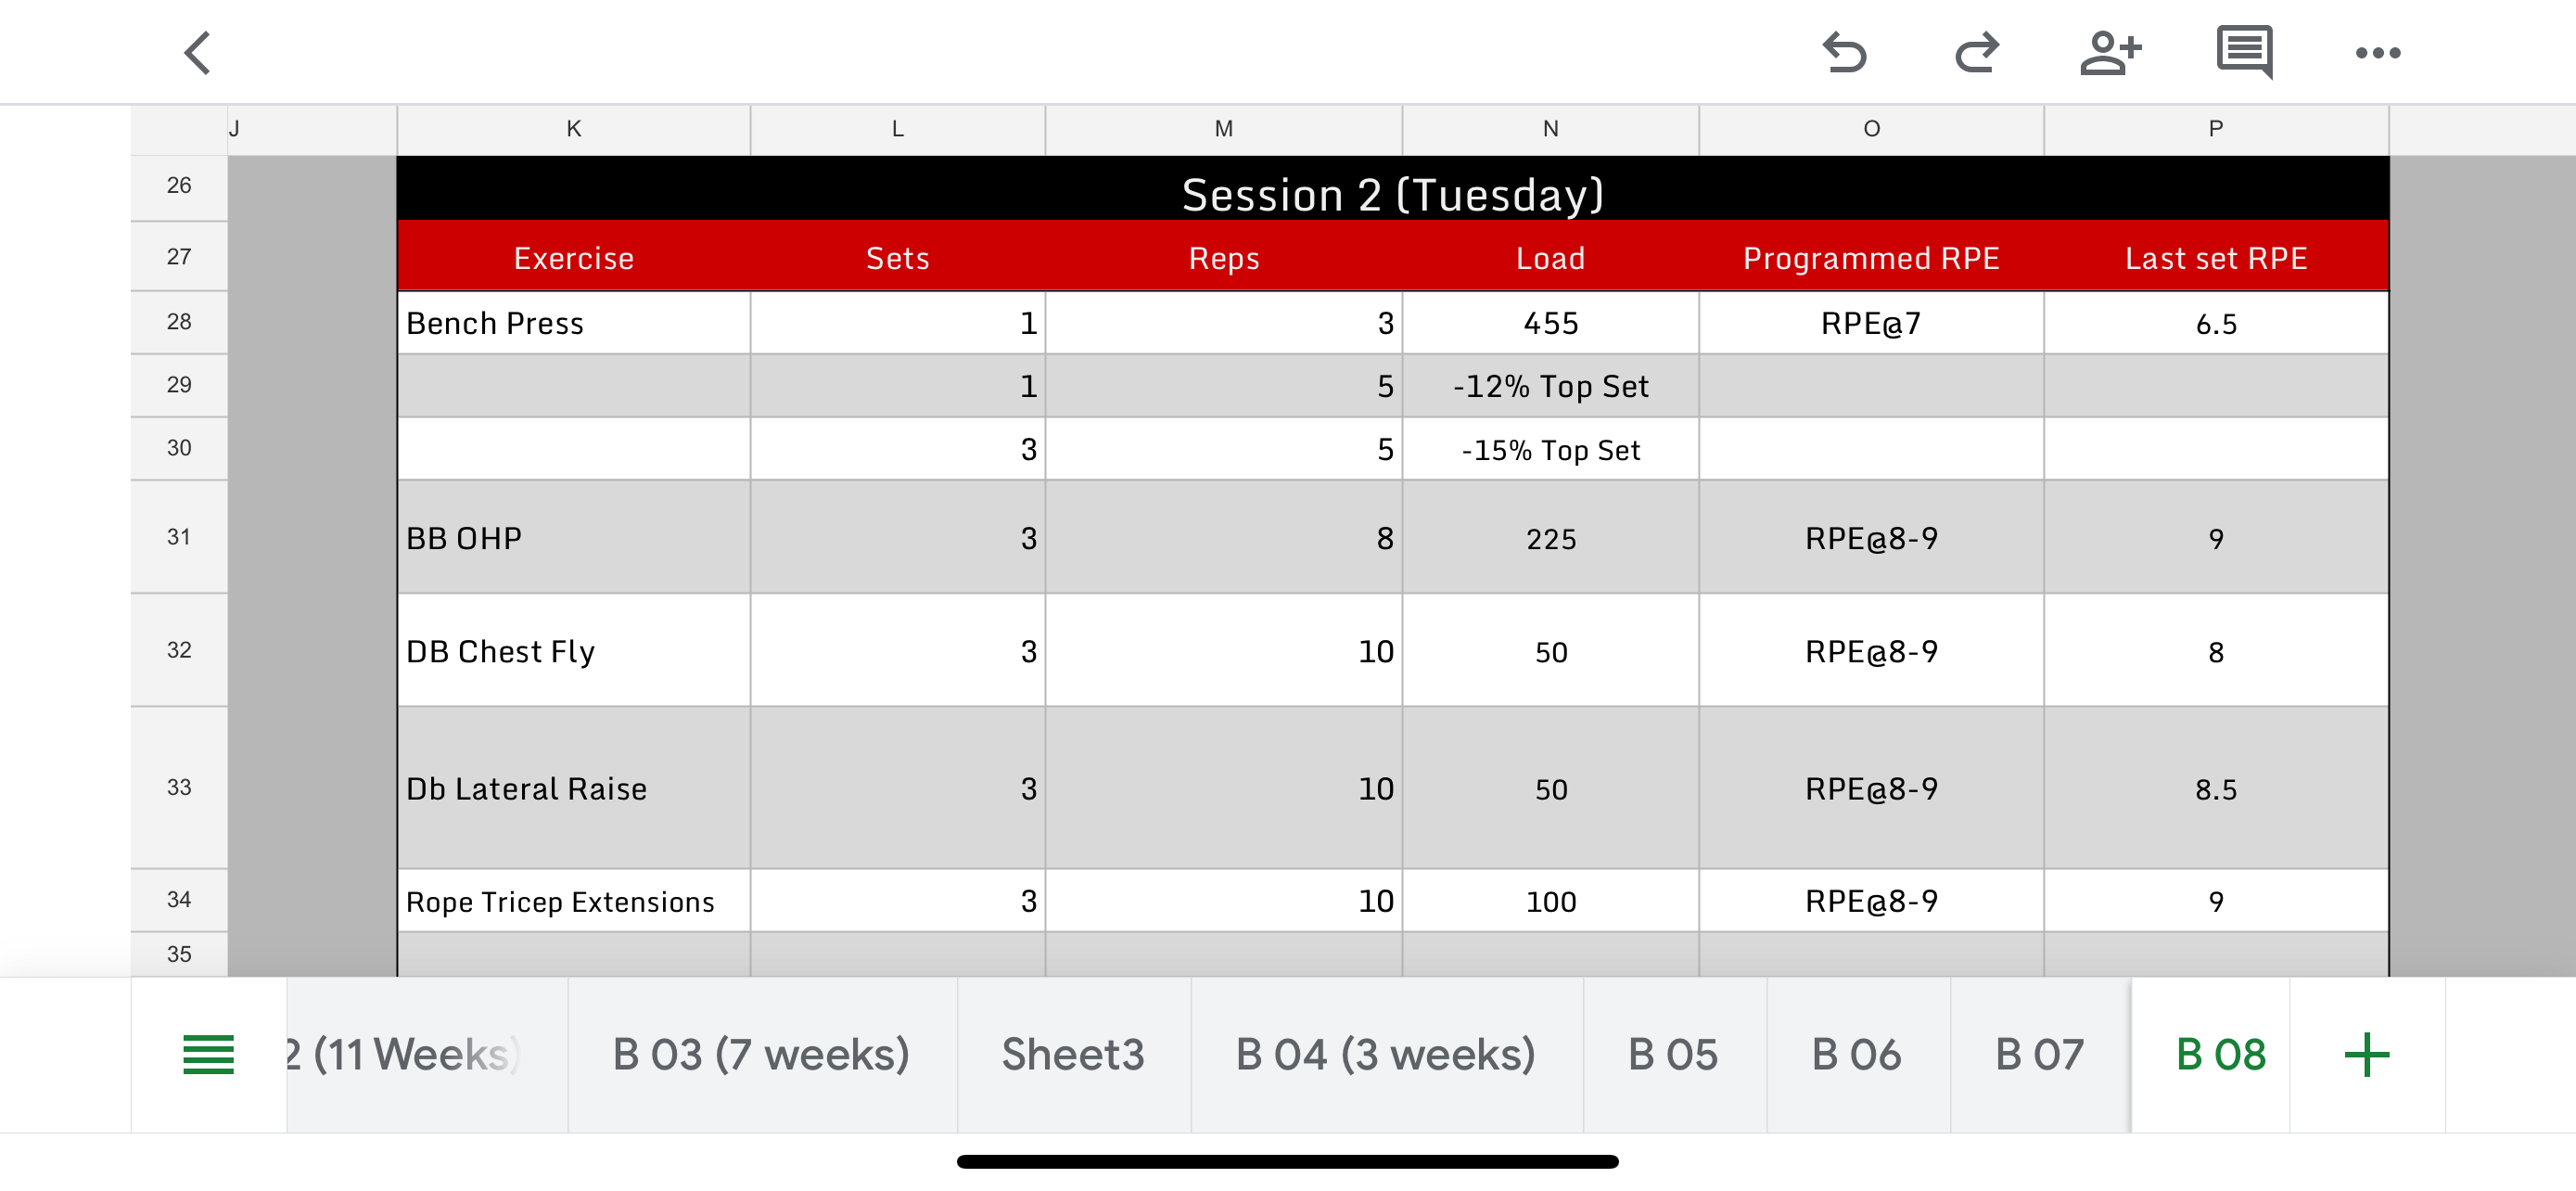Select the B 03 (7 weeks) tab

pyautogui.click(x=761, y=1055)
